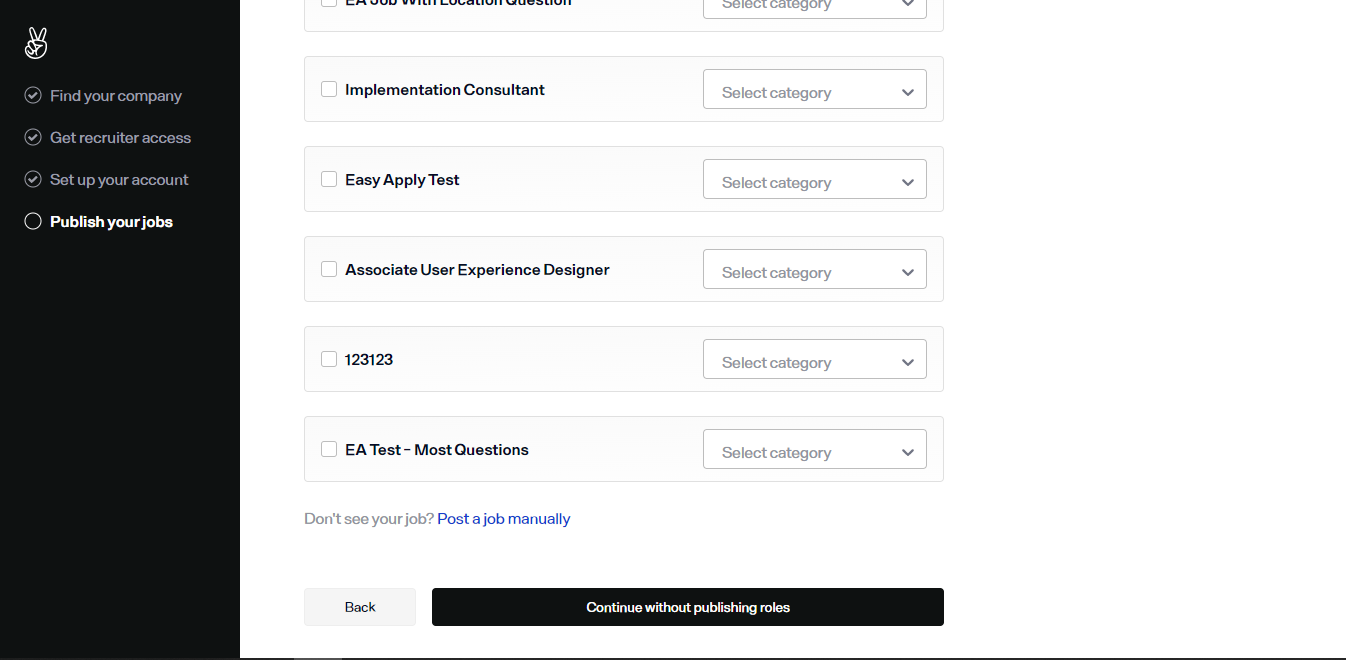
Task: Expand category dropdown for Easy Apply Test
Action: click(x=815, y=180)
